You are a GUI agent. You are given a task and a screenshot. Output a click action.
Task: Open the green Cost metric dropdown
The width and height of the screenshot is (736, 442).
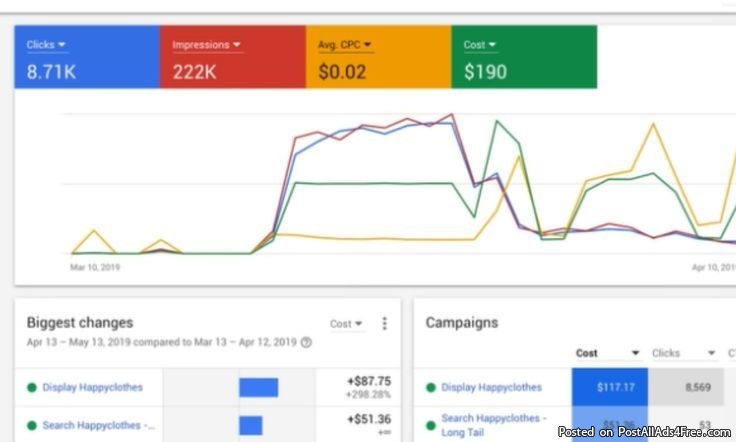(480, 45)
